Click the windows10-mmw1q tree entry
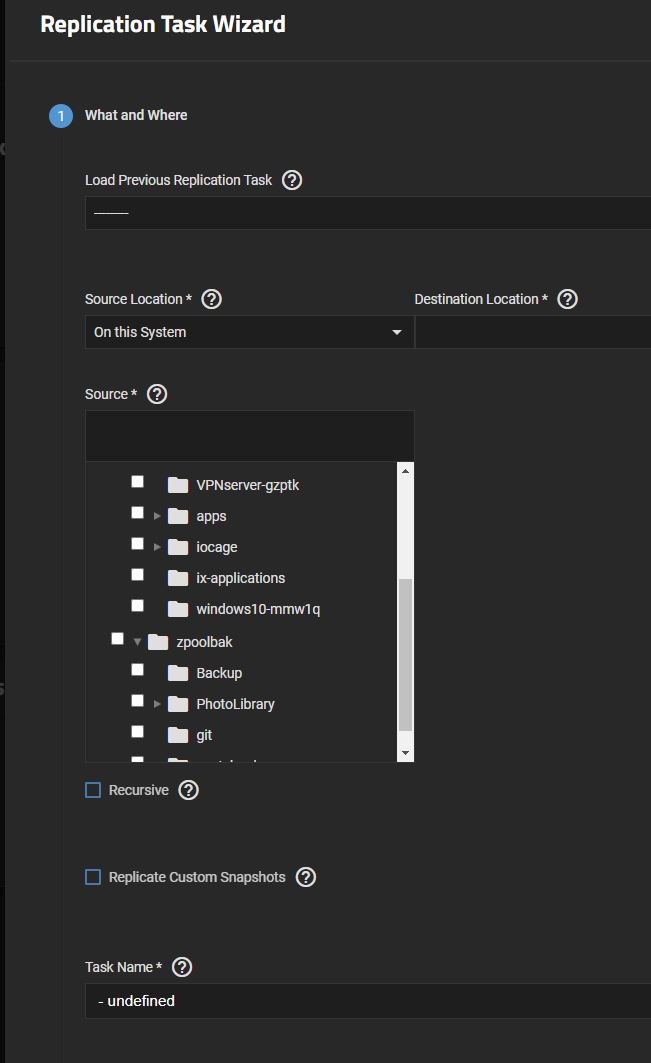 click(257, 609)
